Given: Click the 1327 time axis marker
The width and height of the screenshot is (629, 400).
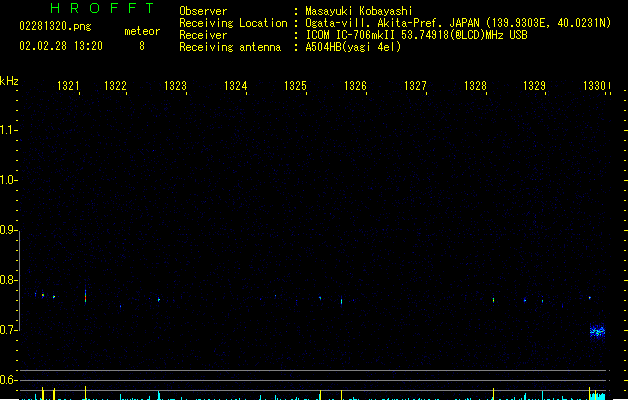Looking at the screenshot, I should (415, 86).
